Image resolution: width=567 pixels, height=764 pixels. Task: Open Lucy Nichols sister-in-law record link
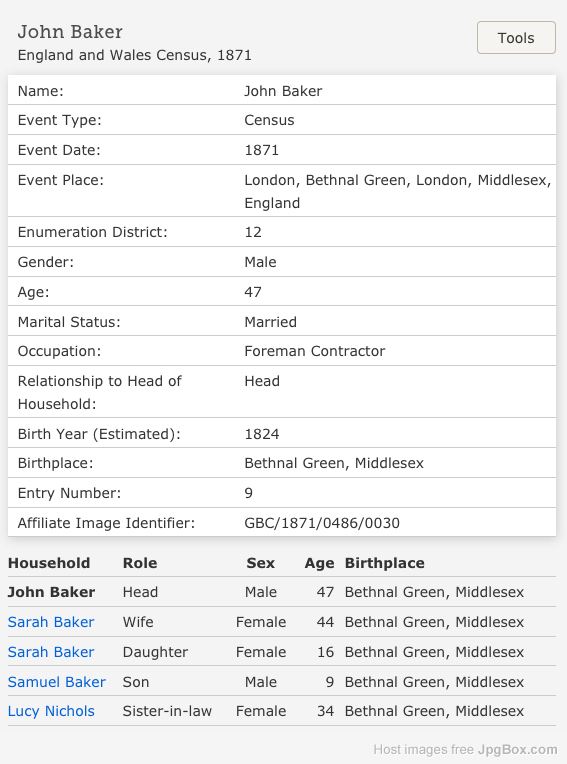tap(51, 711)
